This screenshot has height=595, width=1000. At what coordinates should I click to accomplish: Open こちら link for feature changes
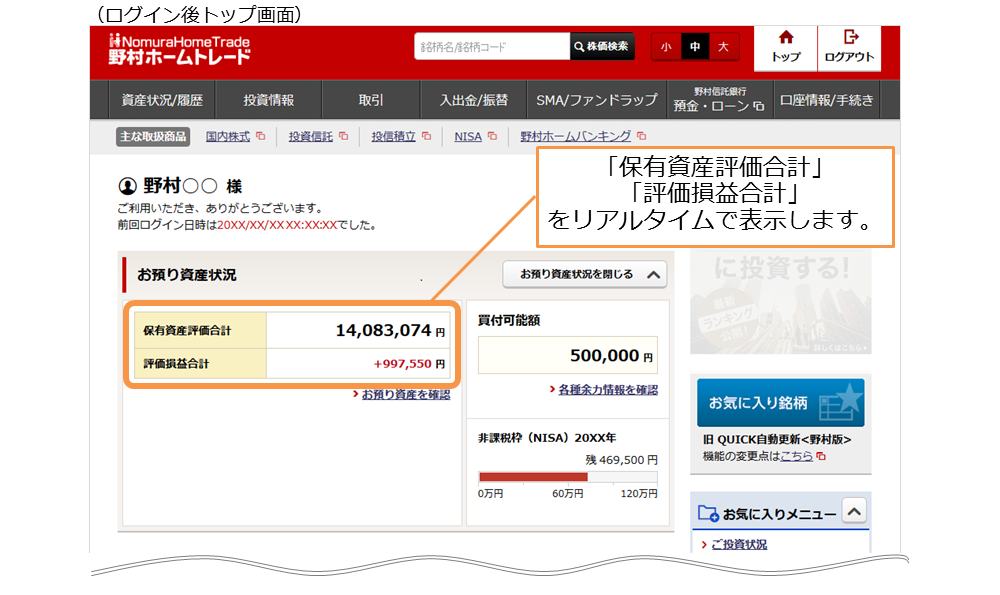(x=797, y=456)
